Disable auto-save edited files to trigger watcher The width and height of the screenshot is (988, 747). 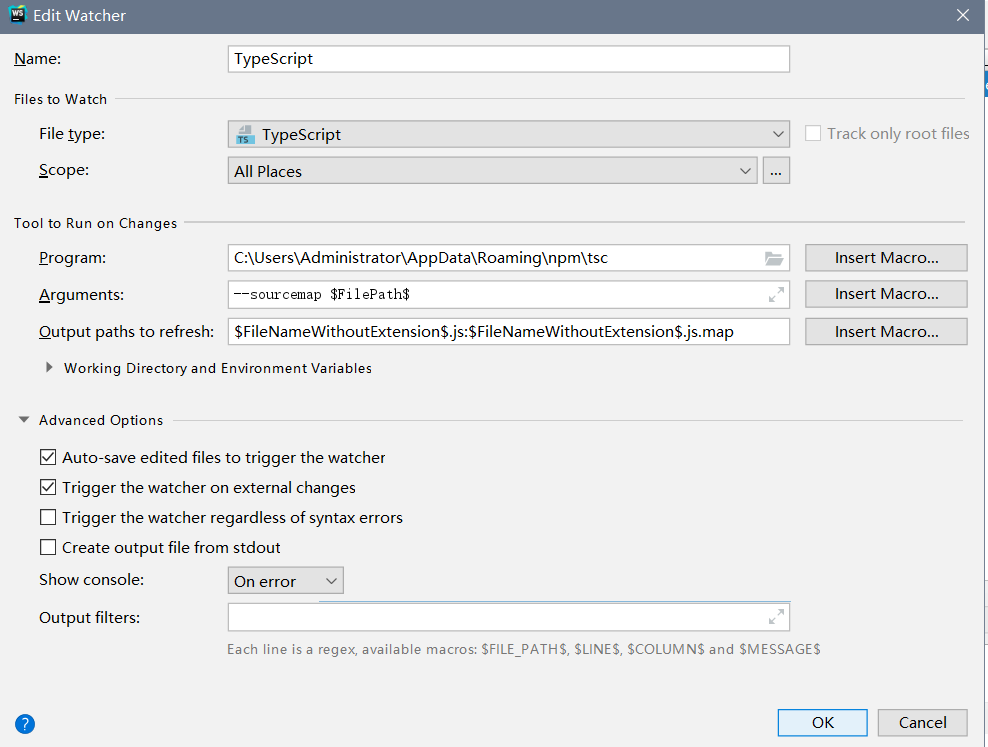point(47,458)
